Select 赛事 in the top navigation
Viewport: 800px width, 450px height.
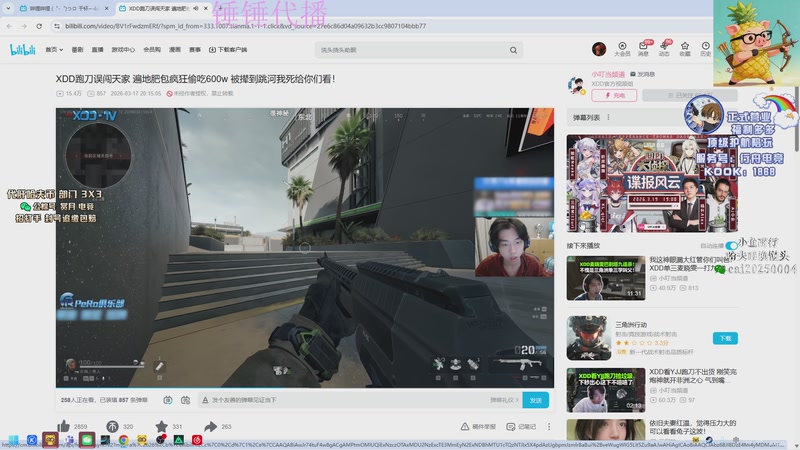click(x=195, y=49)
